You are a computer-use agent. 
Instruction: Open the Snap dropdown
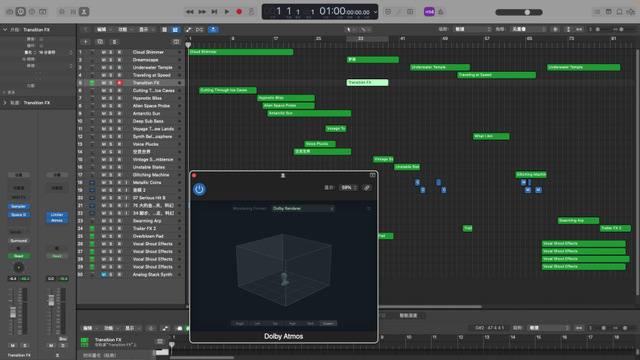pyautogui.click(x=473, y=29)
